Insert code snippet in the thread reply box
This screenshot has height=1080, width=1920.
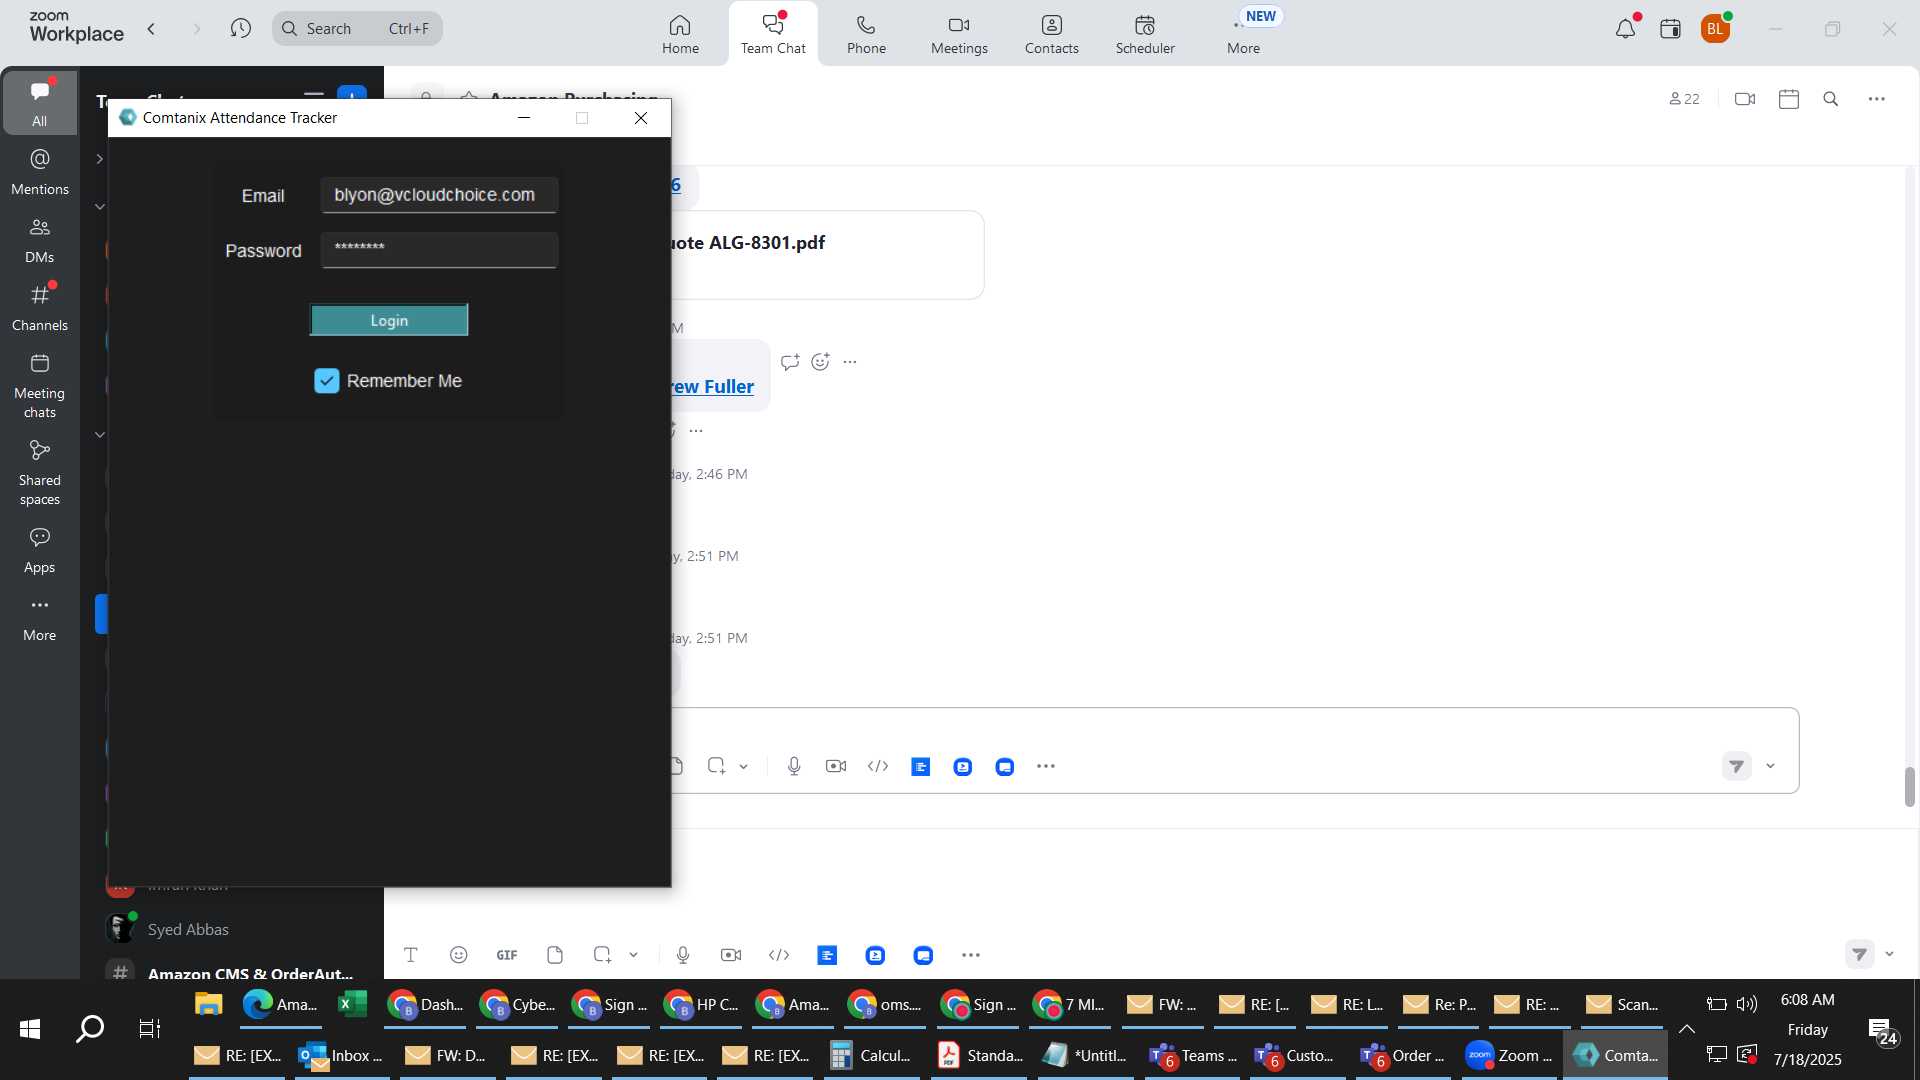point(878,766)
